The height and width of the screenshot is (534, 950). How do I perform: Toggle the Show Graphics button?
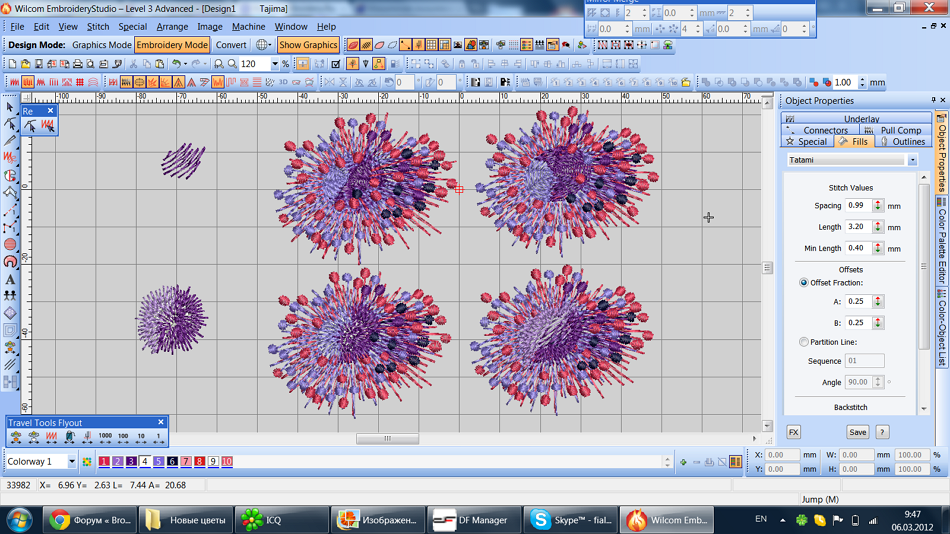pyautogui.click(x=308, y=45)
